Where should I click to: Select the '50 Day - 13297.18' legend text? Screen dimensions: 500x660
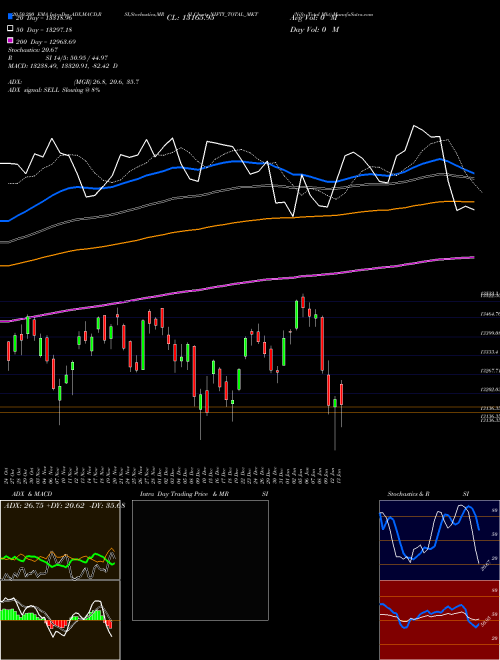click(44, 29)
